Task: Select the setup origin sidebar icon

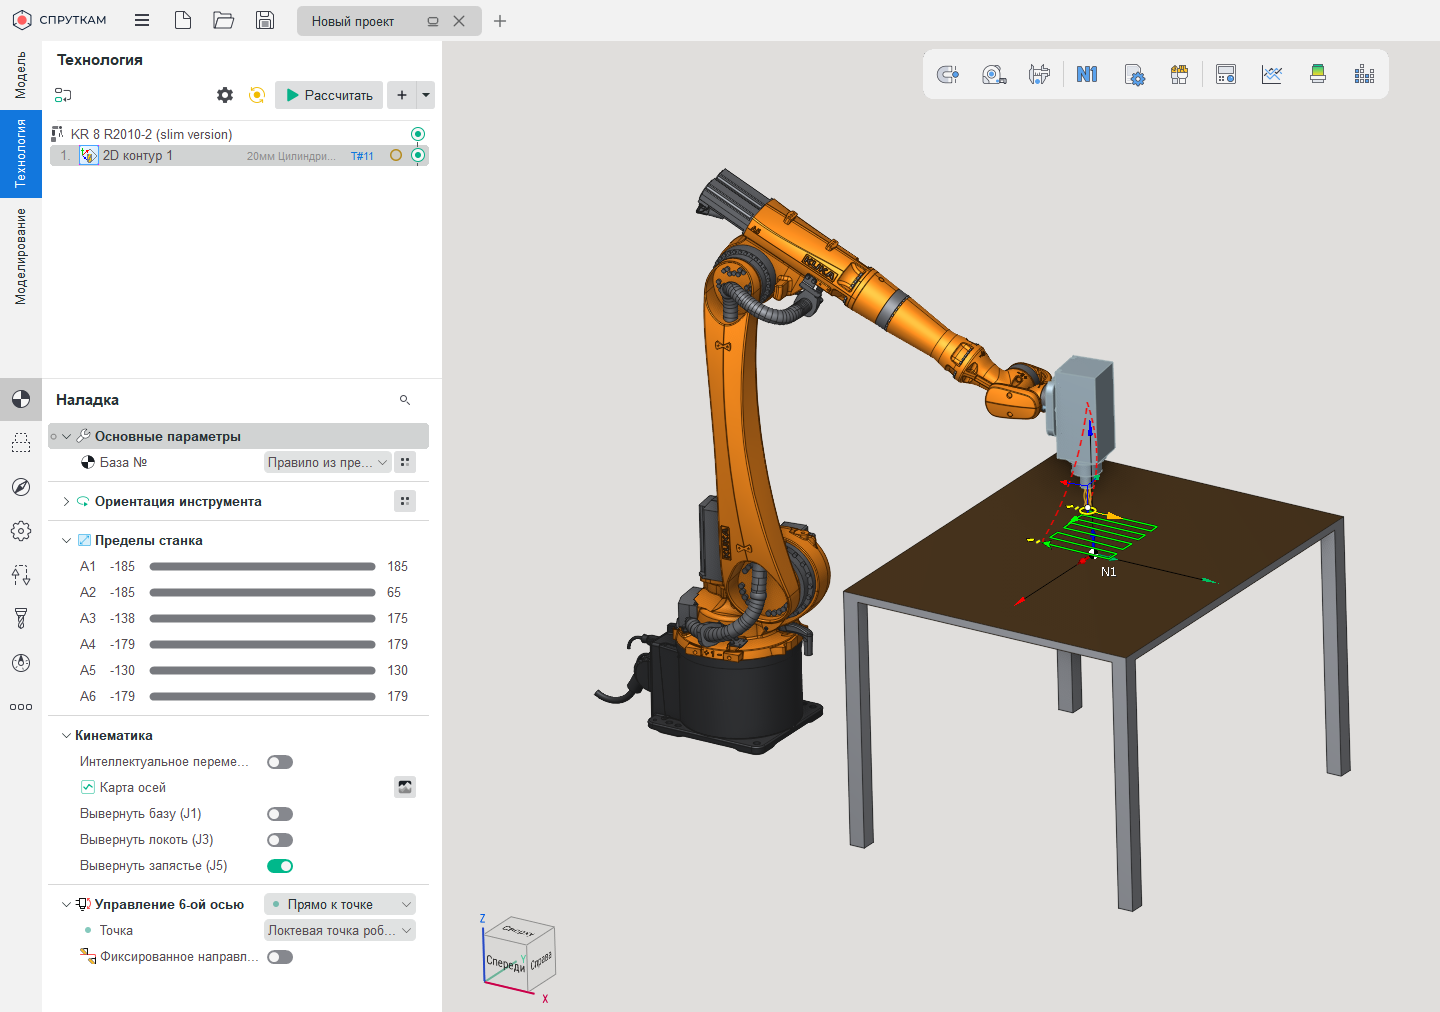Action: [x=21, y=400]
